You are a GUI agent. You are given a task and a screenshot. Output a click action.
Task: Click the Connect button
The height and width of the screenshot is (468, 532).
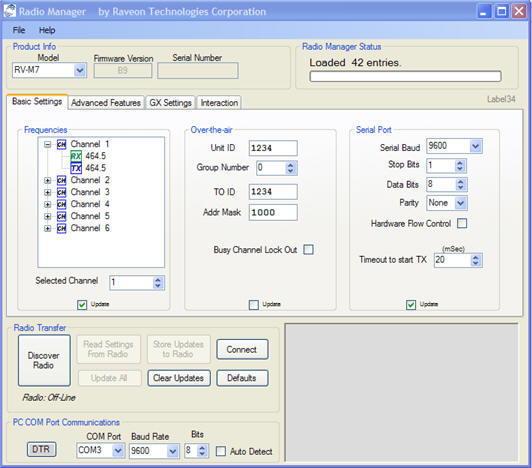(x=242, y=350)
